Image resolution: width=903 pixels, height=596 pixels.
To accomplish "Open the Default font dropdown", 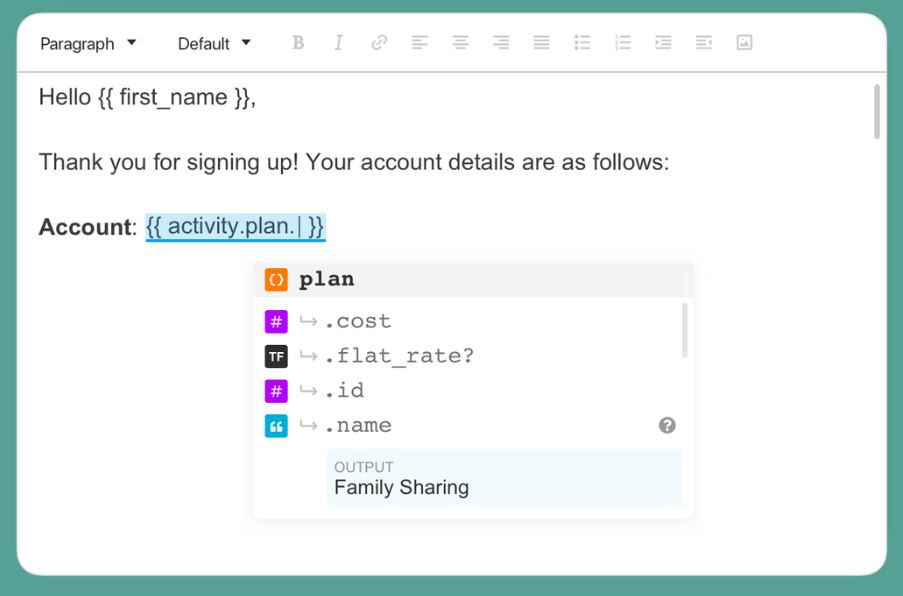I will tap(214, 44).
